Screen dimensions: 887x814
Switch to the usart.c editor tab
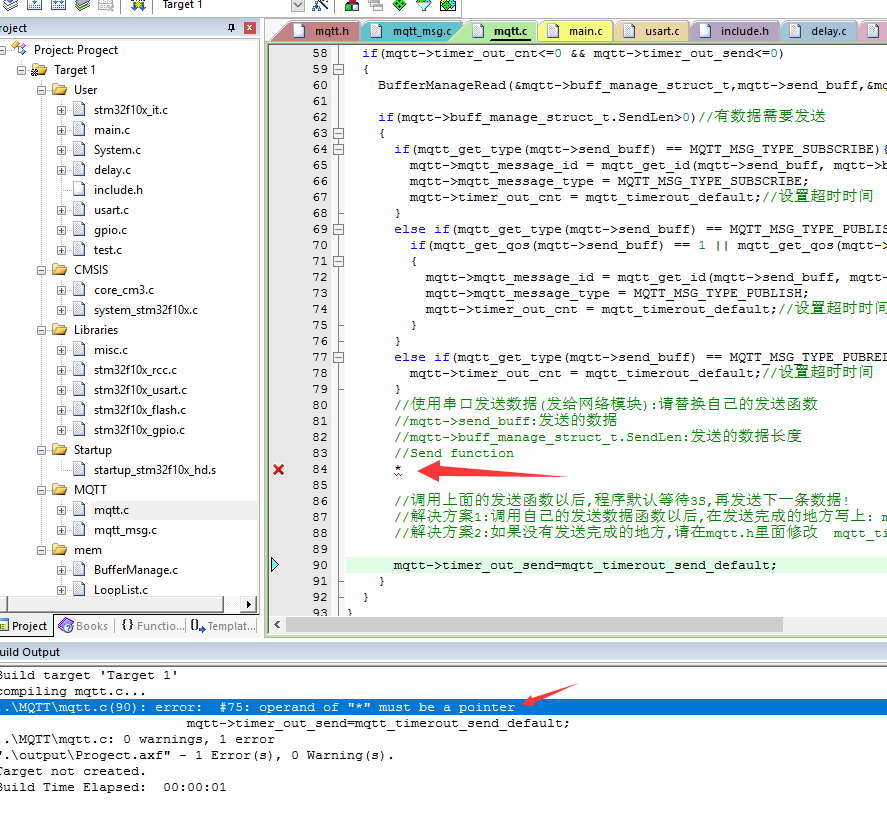click(x=651, y=31)
